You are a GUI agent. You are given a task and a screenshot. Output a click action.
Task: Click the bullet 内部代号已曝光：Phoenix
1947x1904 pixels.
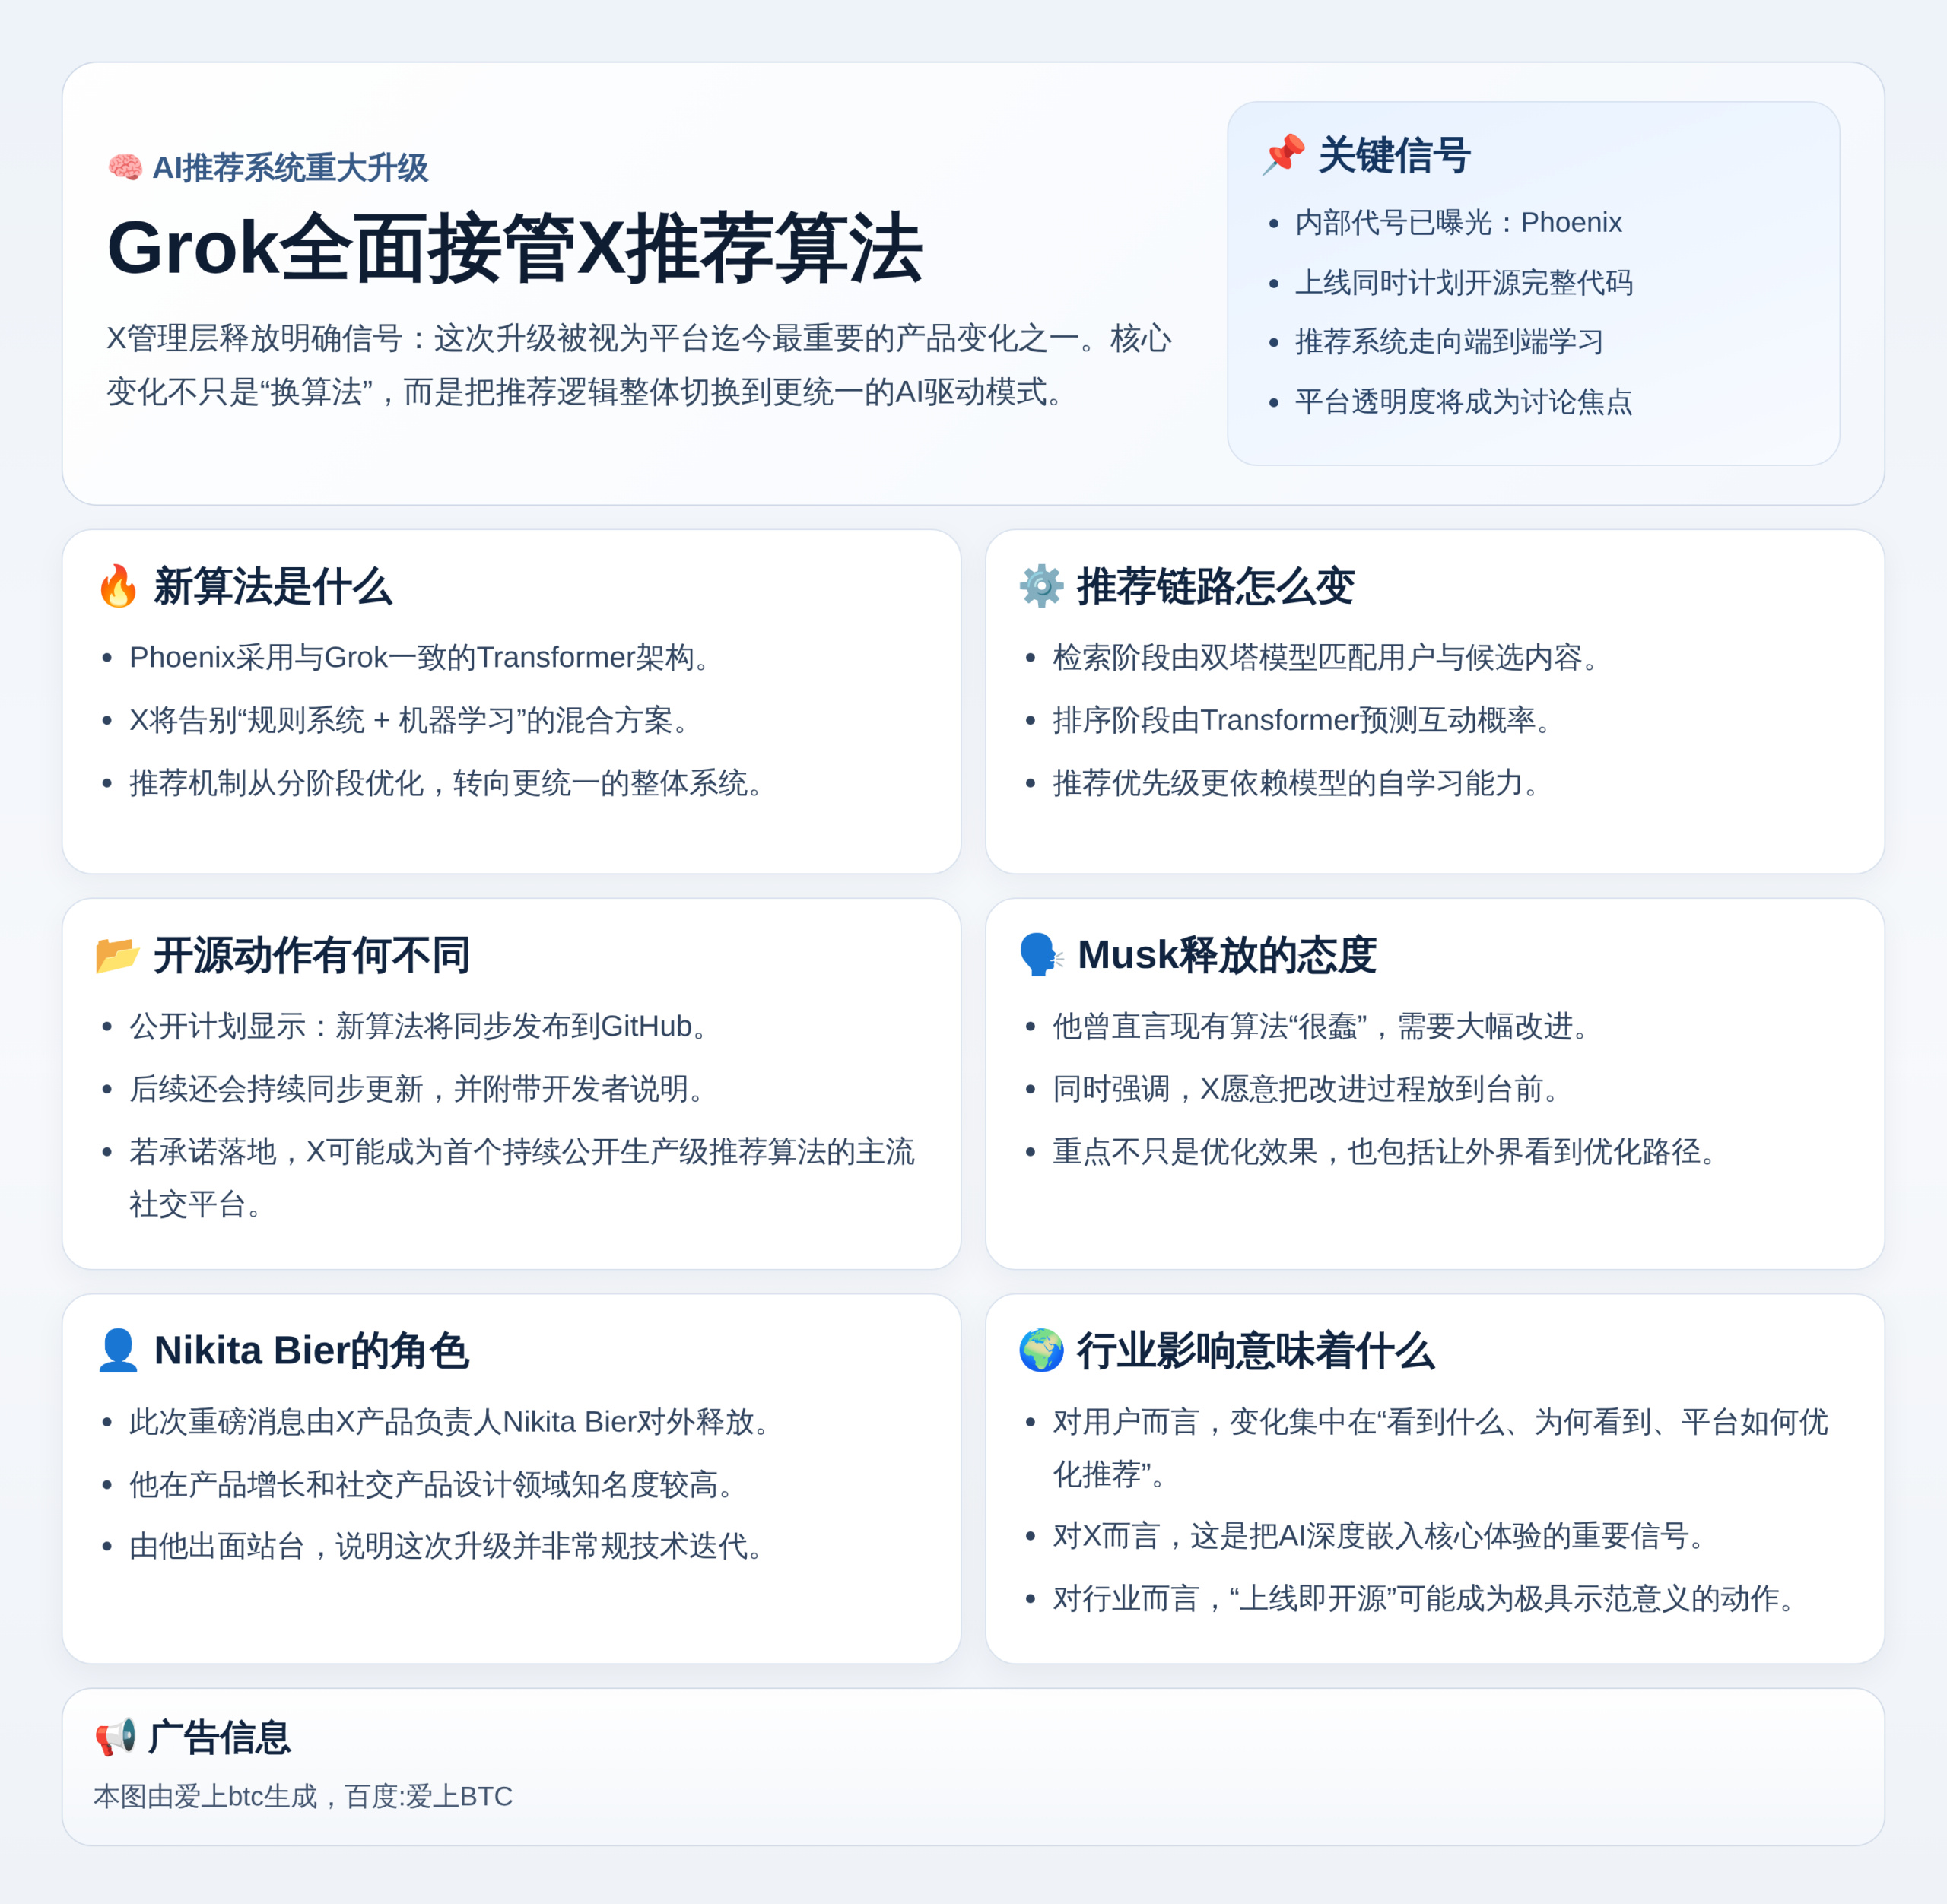(x=1458, y=222)
